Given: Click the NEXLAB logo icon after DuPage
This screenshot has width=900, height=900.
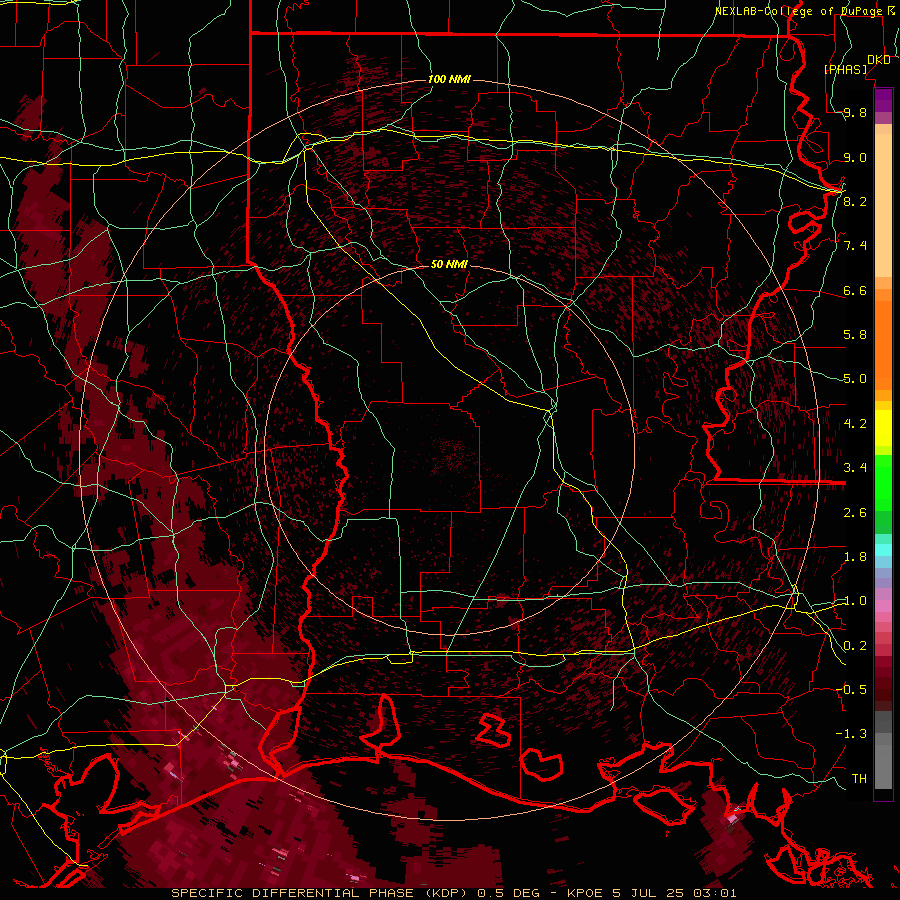Looking at the screenshot, I should pyautogui.click(x=891, y=10).
